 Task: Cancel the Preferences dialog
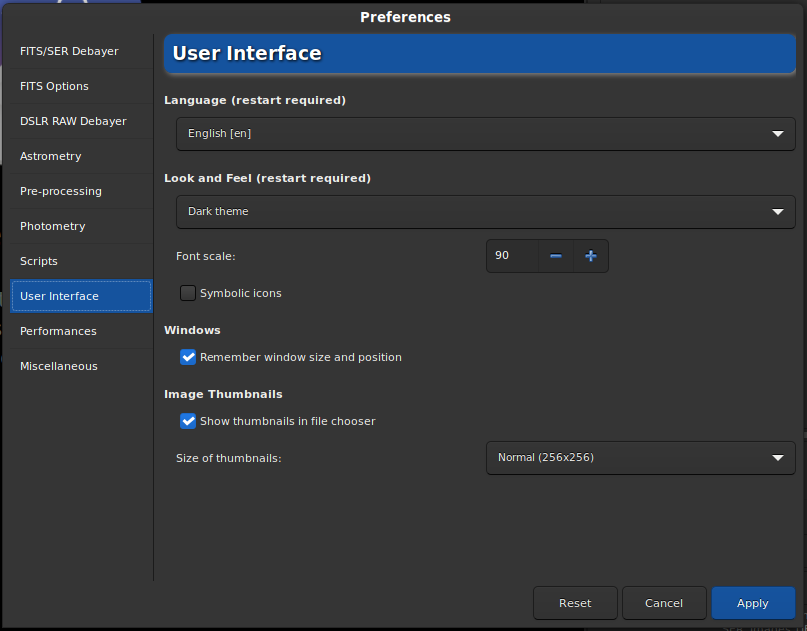tap(664, 603)
